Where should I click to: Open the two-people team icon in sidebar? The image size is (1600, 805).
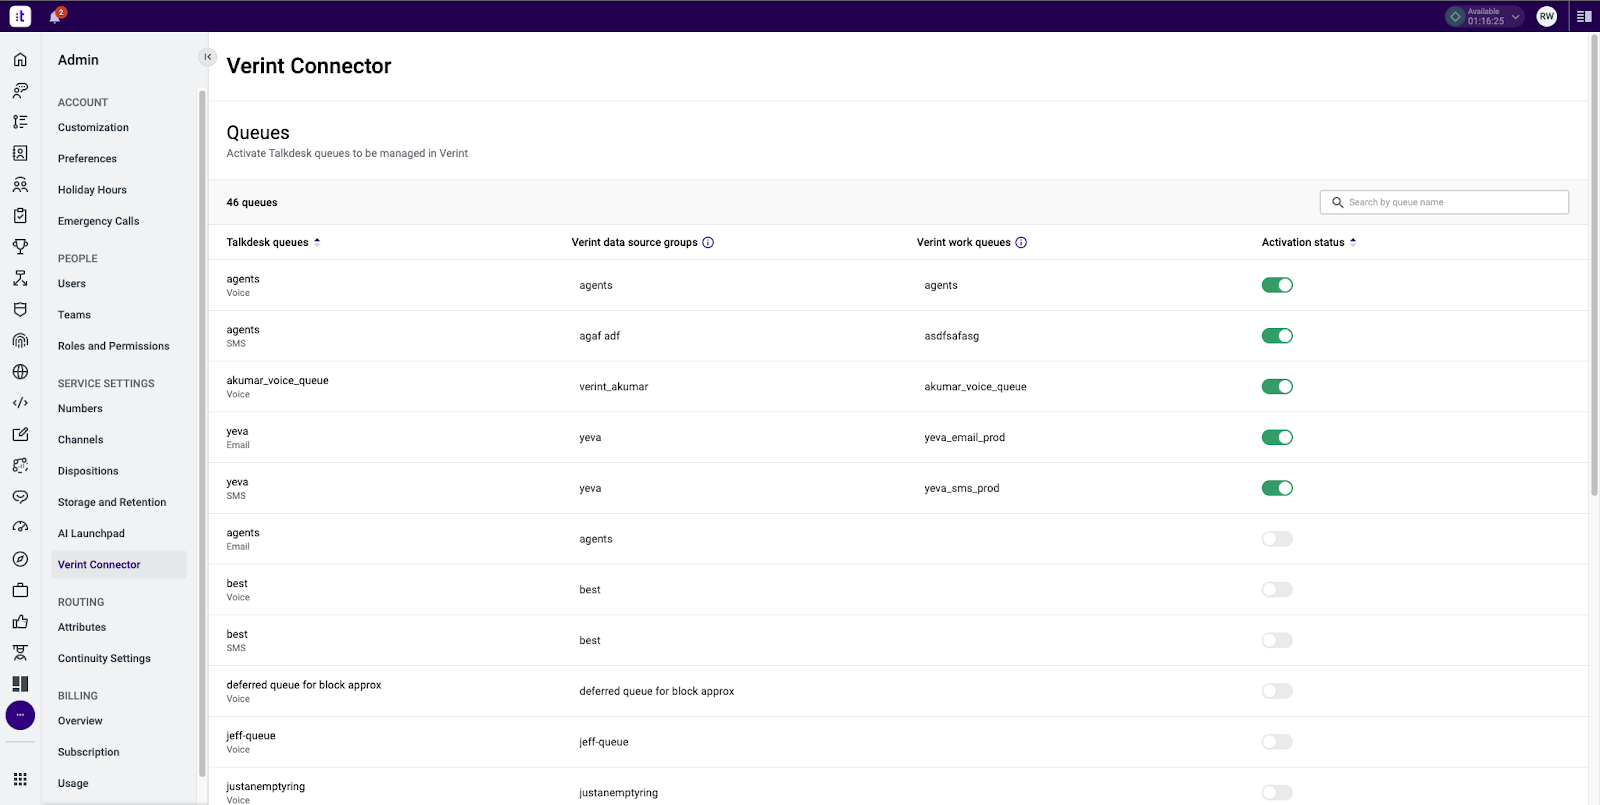click(20, 185)
